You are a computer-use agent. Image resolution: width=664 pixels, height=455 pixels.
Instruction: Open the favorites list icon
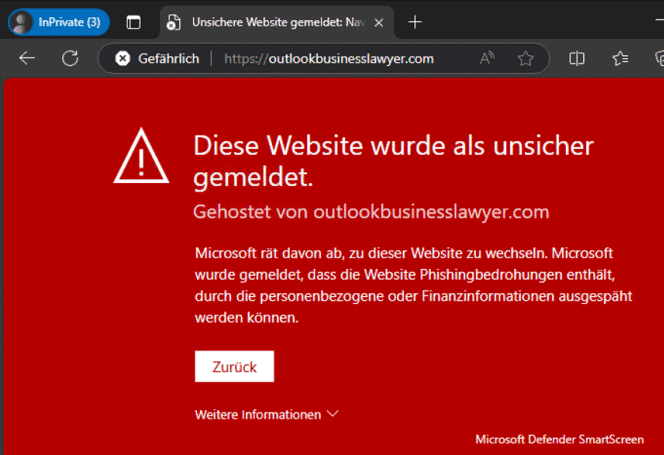point(620,58)
